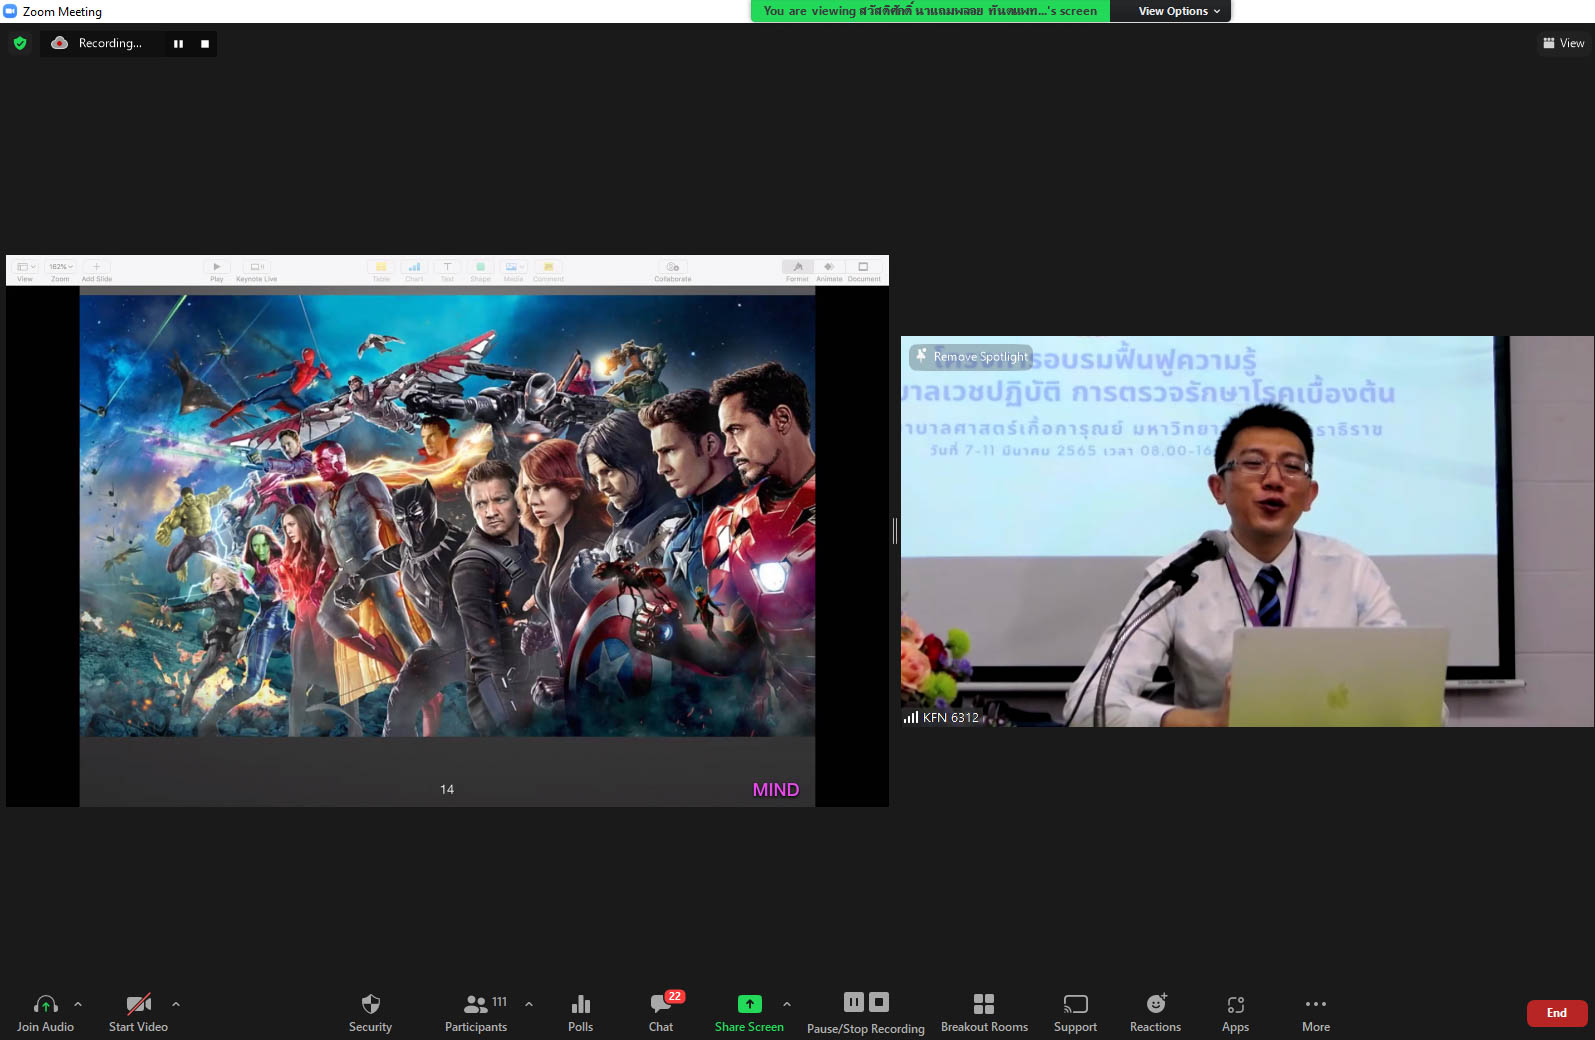1595x1040 pixels.
Task: Click the View layout button at top right
Action: click(x=1564, y=43)
